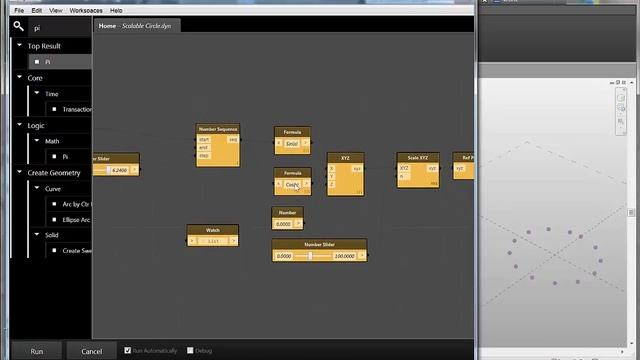Click the xyz input of Ref P node
Viewport: 640px width, 360px height.
pyautogui.click(x=460, y=168)
